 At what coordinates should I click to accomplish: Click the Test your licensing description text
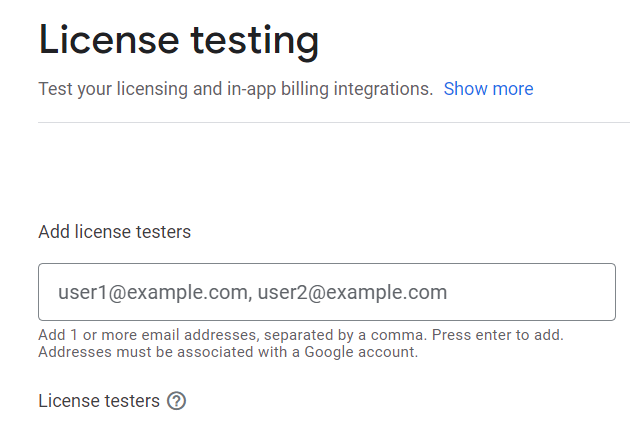click(x=235, y=89)
